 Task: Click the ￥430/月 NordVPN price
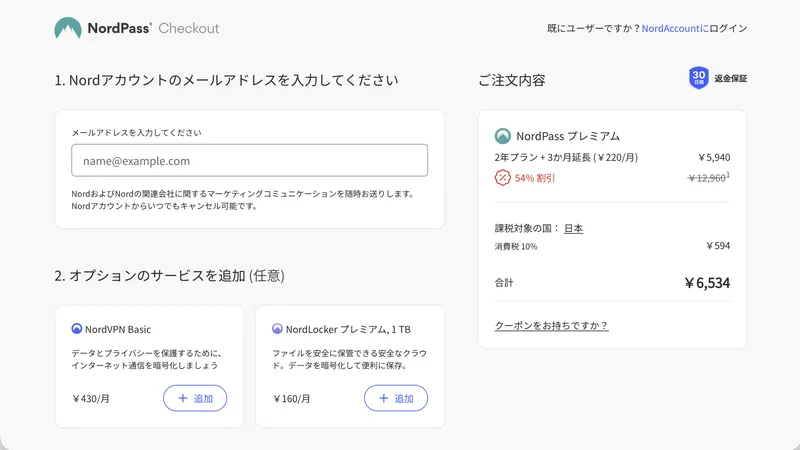(91, 398)
